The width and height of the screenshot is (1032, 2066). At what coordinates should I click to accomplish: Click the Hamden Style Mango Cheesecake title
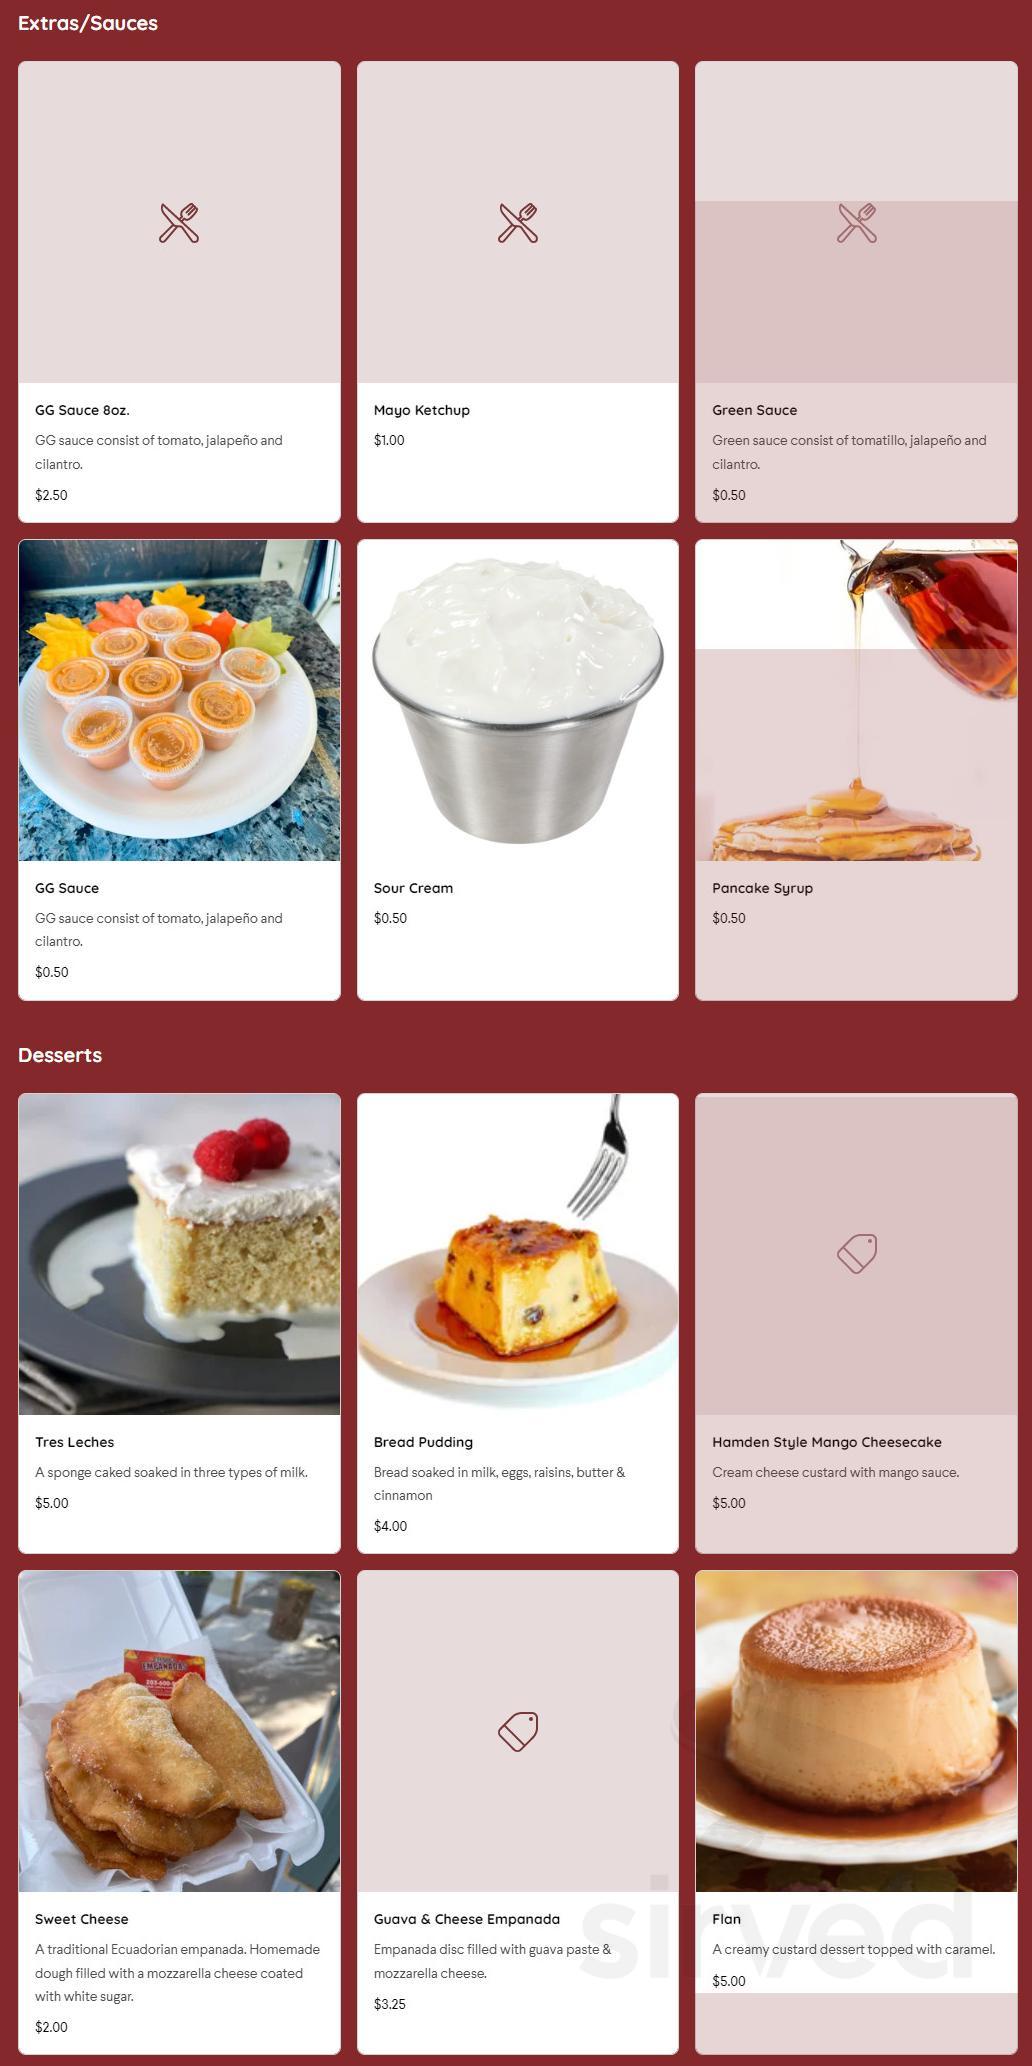coord(826,1442)
